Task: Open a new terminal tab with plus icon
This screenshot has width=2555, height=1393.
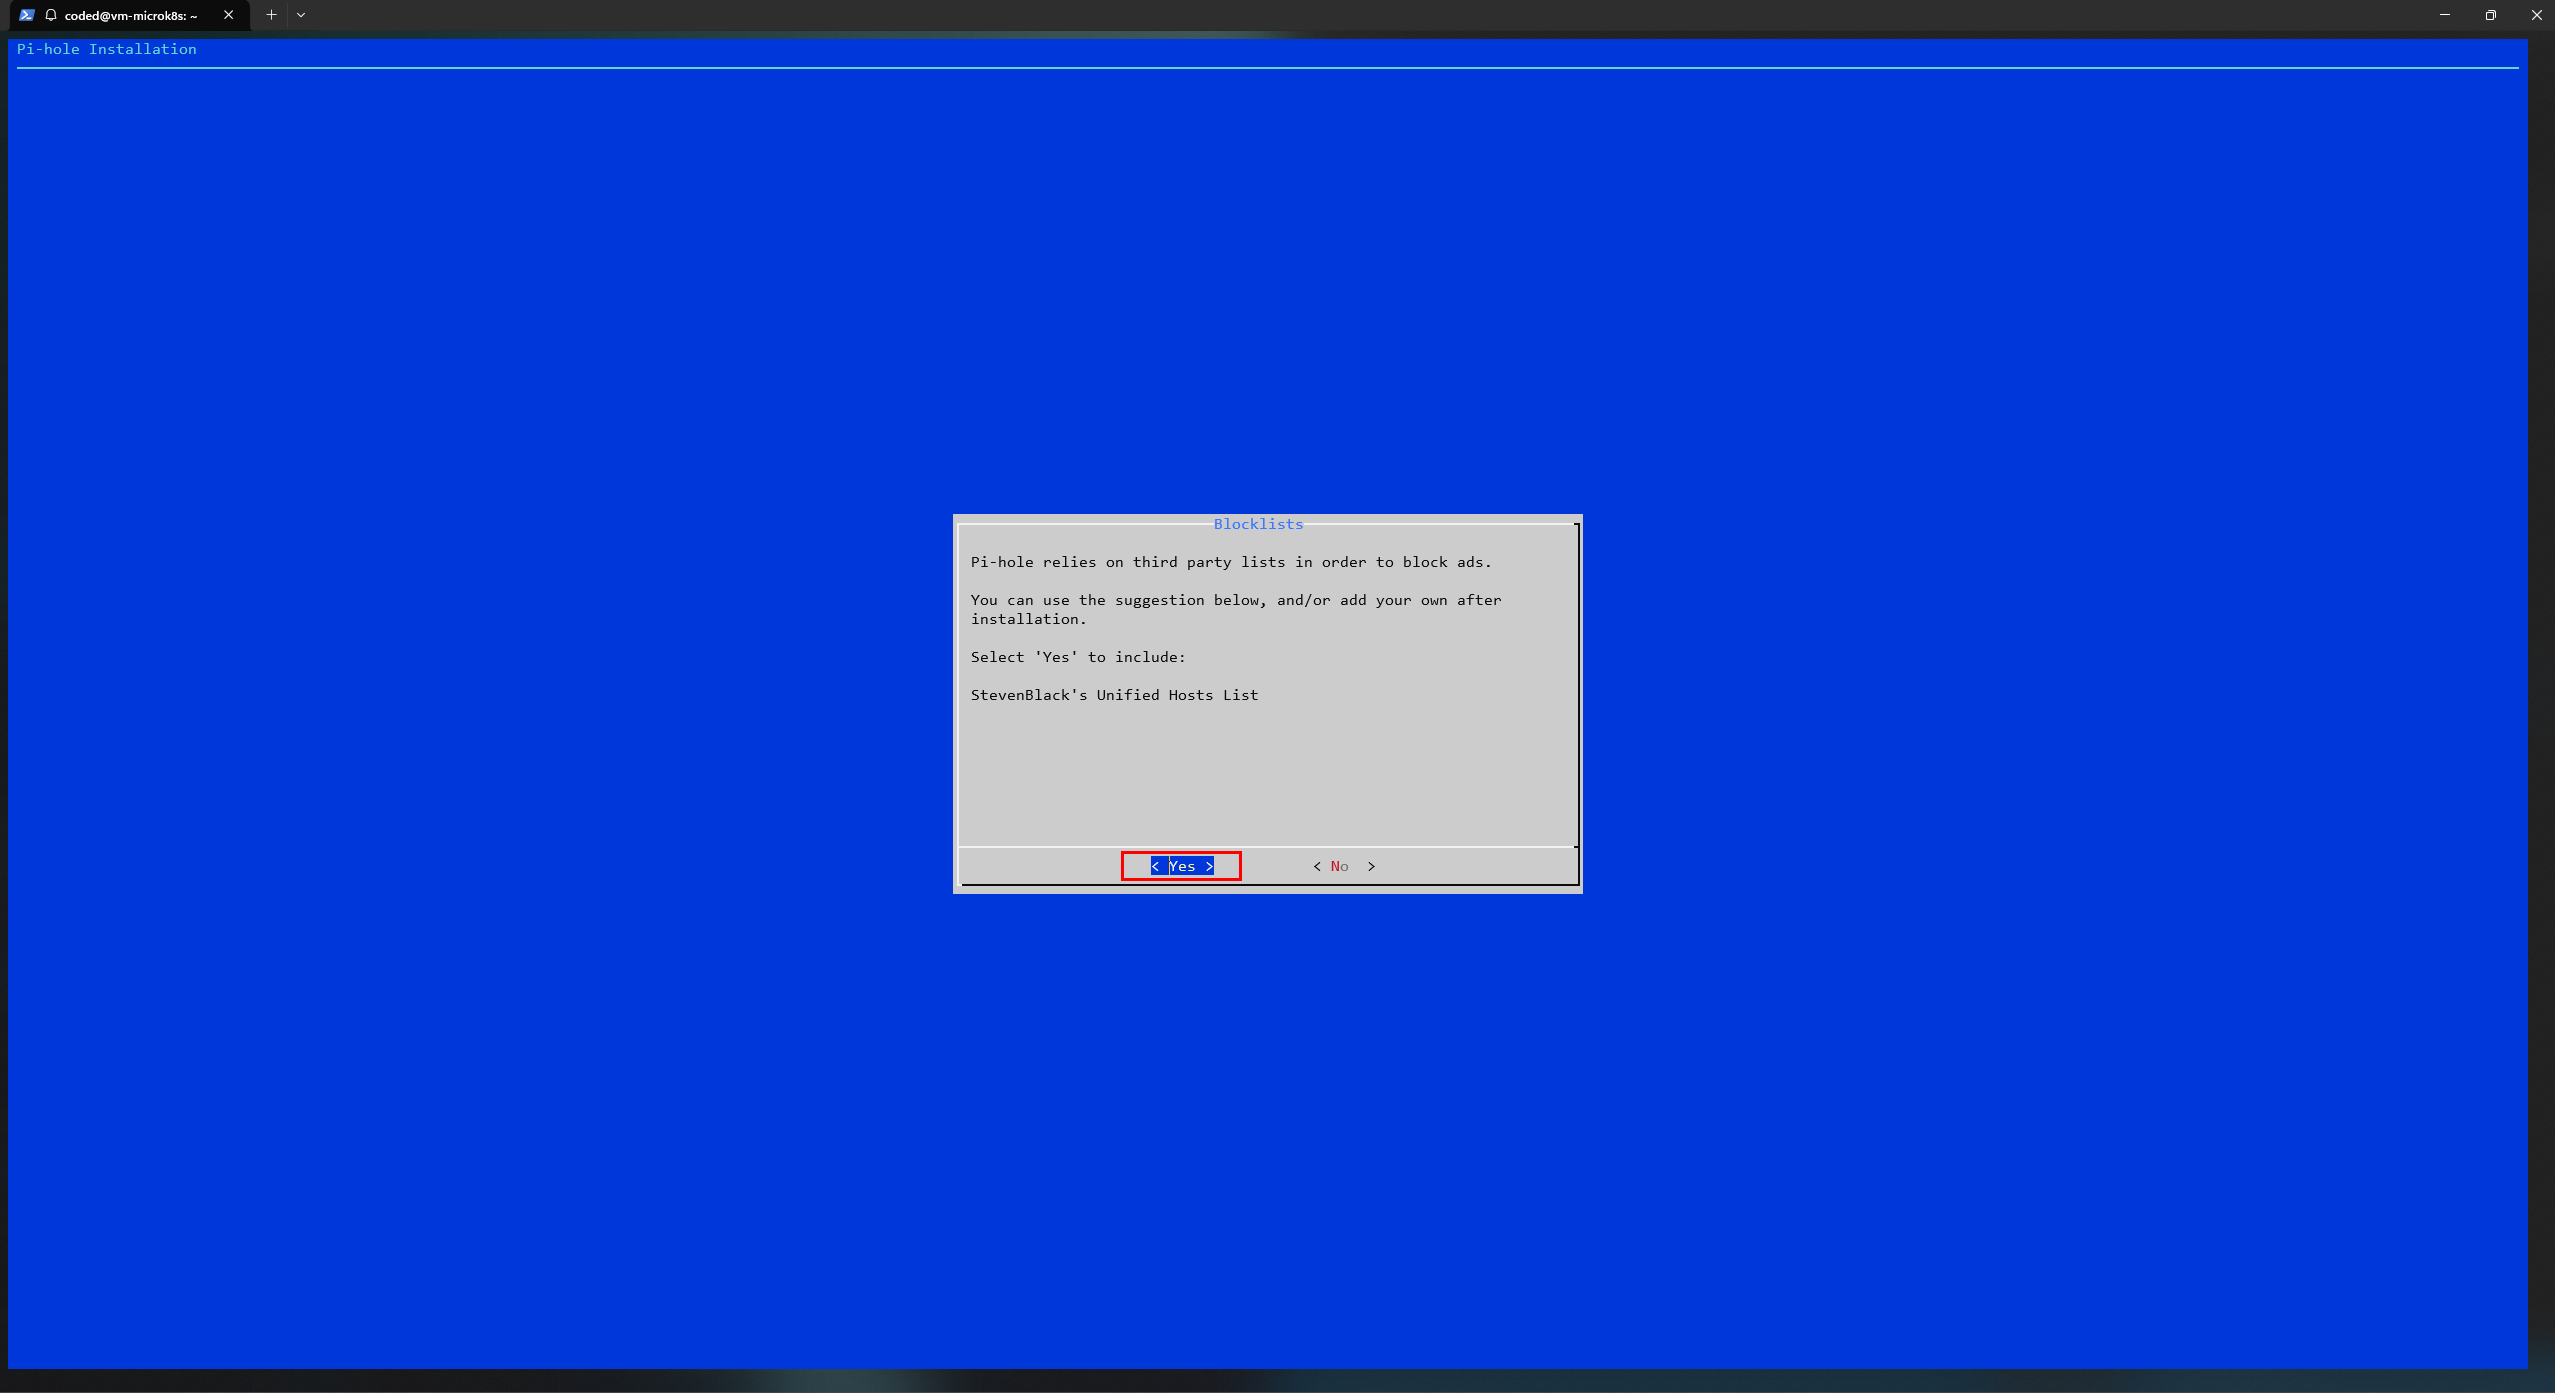Action: 271,15
